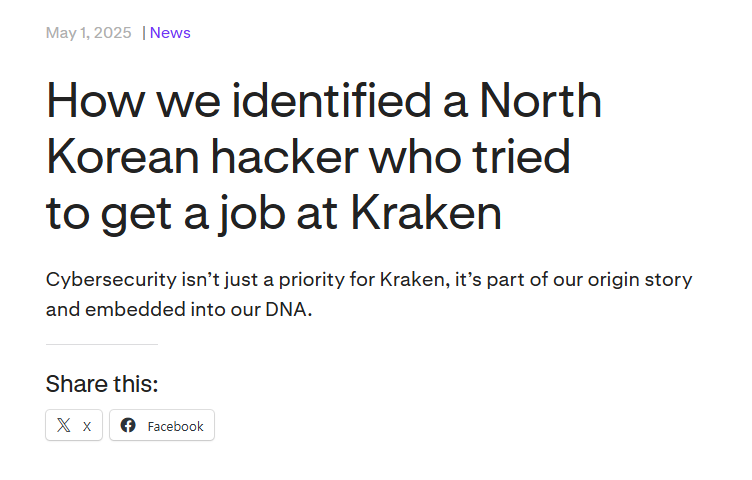Click the article headline about North Korean hacker
752x480 pixels.
(324, 157)
